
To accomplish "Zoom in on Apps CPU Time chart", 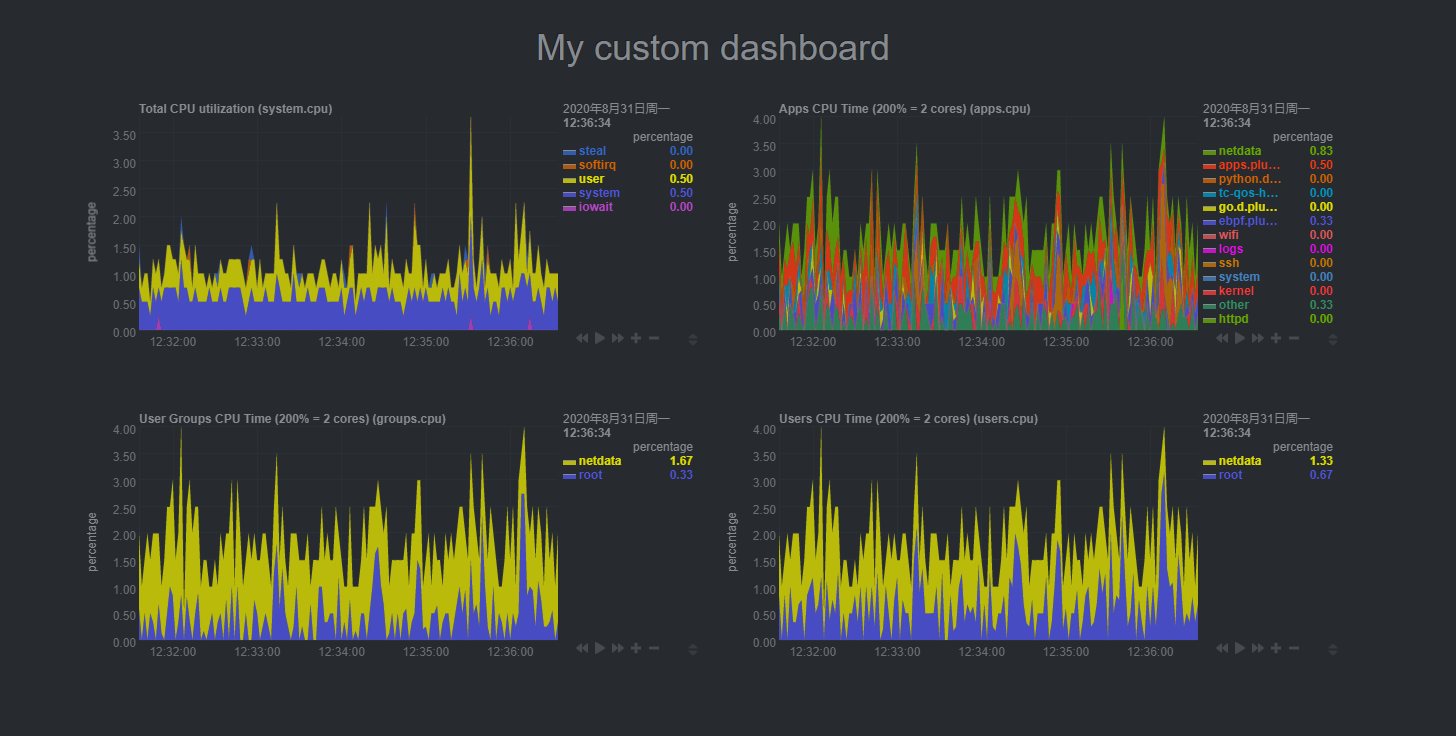I will (x=1276, y=339).
